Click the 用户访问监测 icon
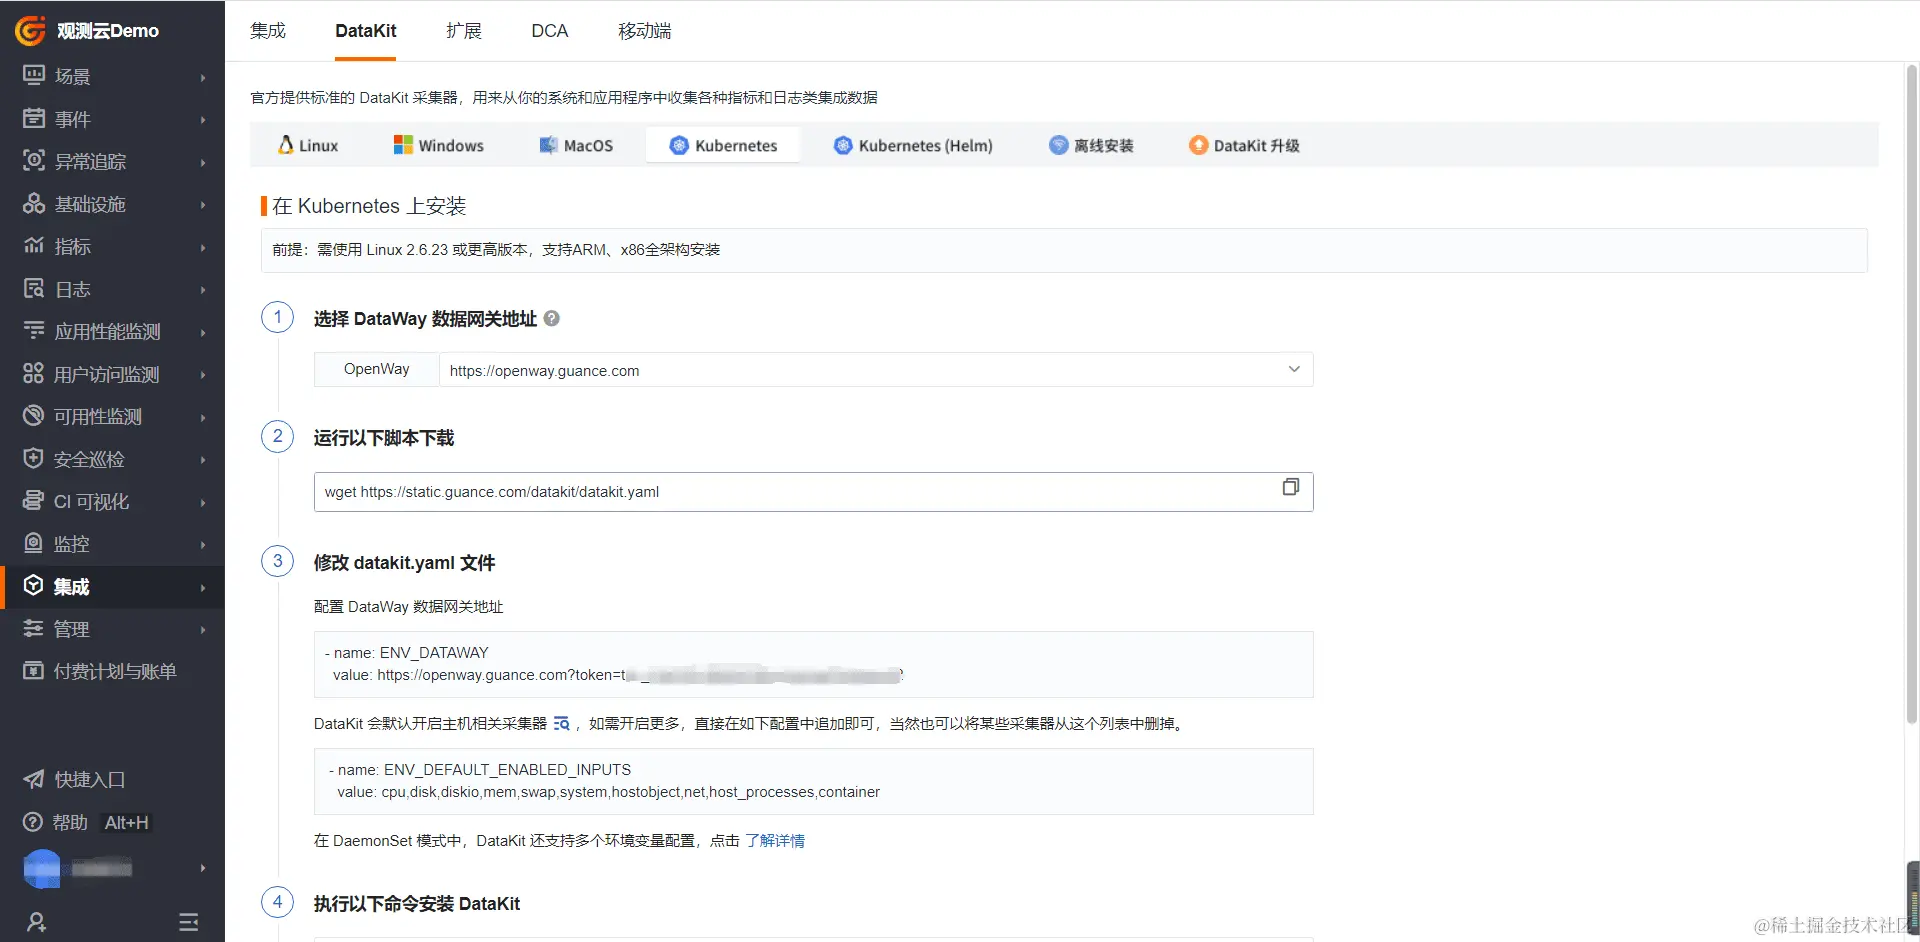This screenshot has width=1920, height=942. (34, 374)
